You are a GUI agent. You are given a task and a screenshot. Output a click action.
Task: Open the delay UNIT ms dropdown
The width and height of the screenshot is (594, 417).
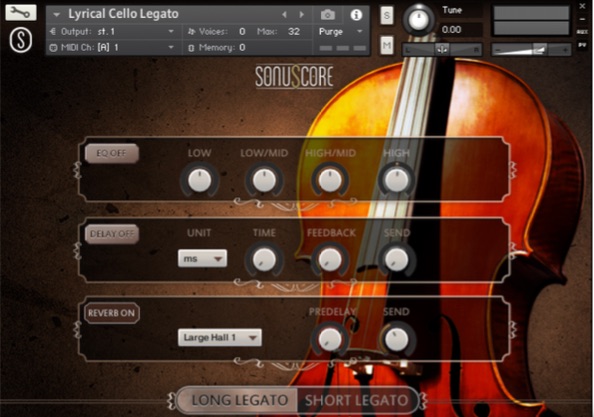(202, 259)
